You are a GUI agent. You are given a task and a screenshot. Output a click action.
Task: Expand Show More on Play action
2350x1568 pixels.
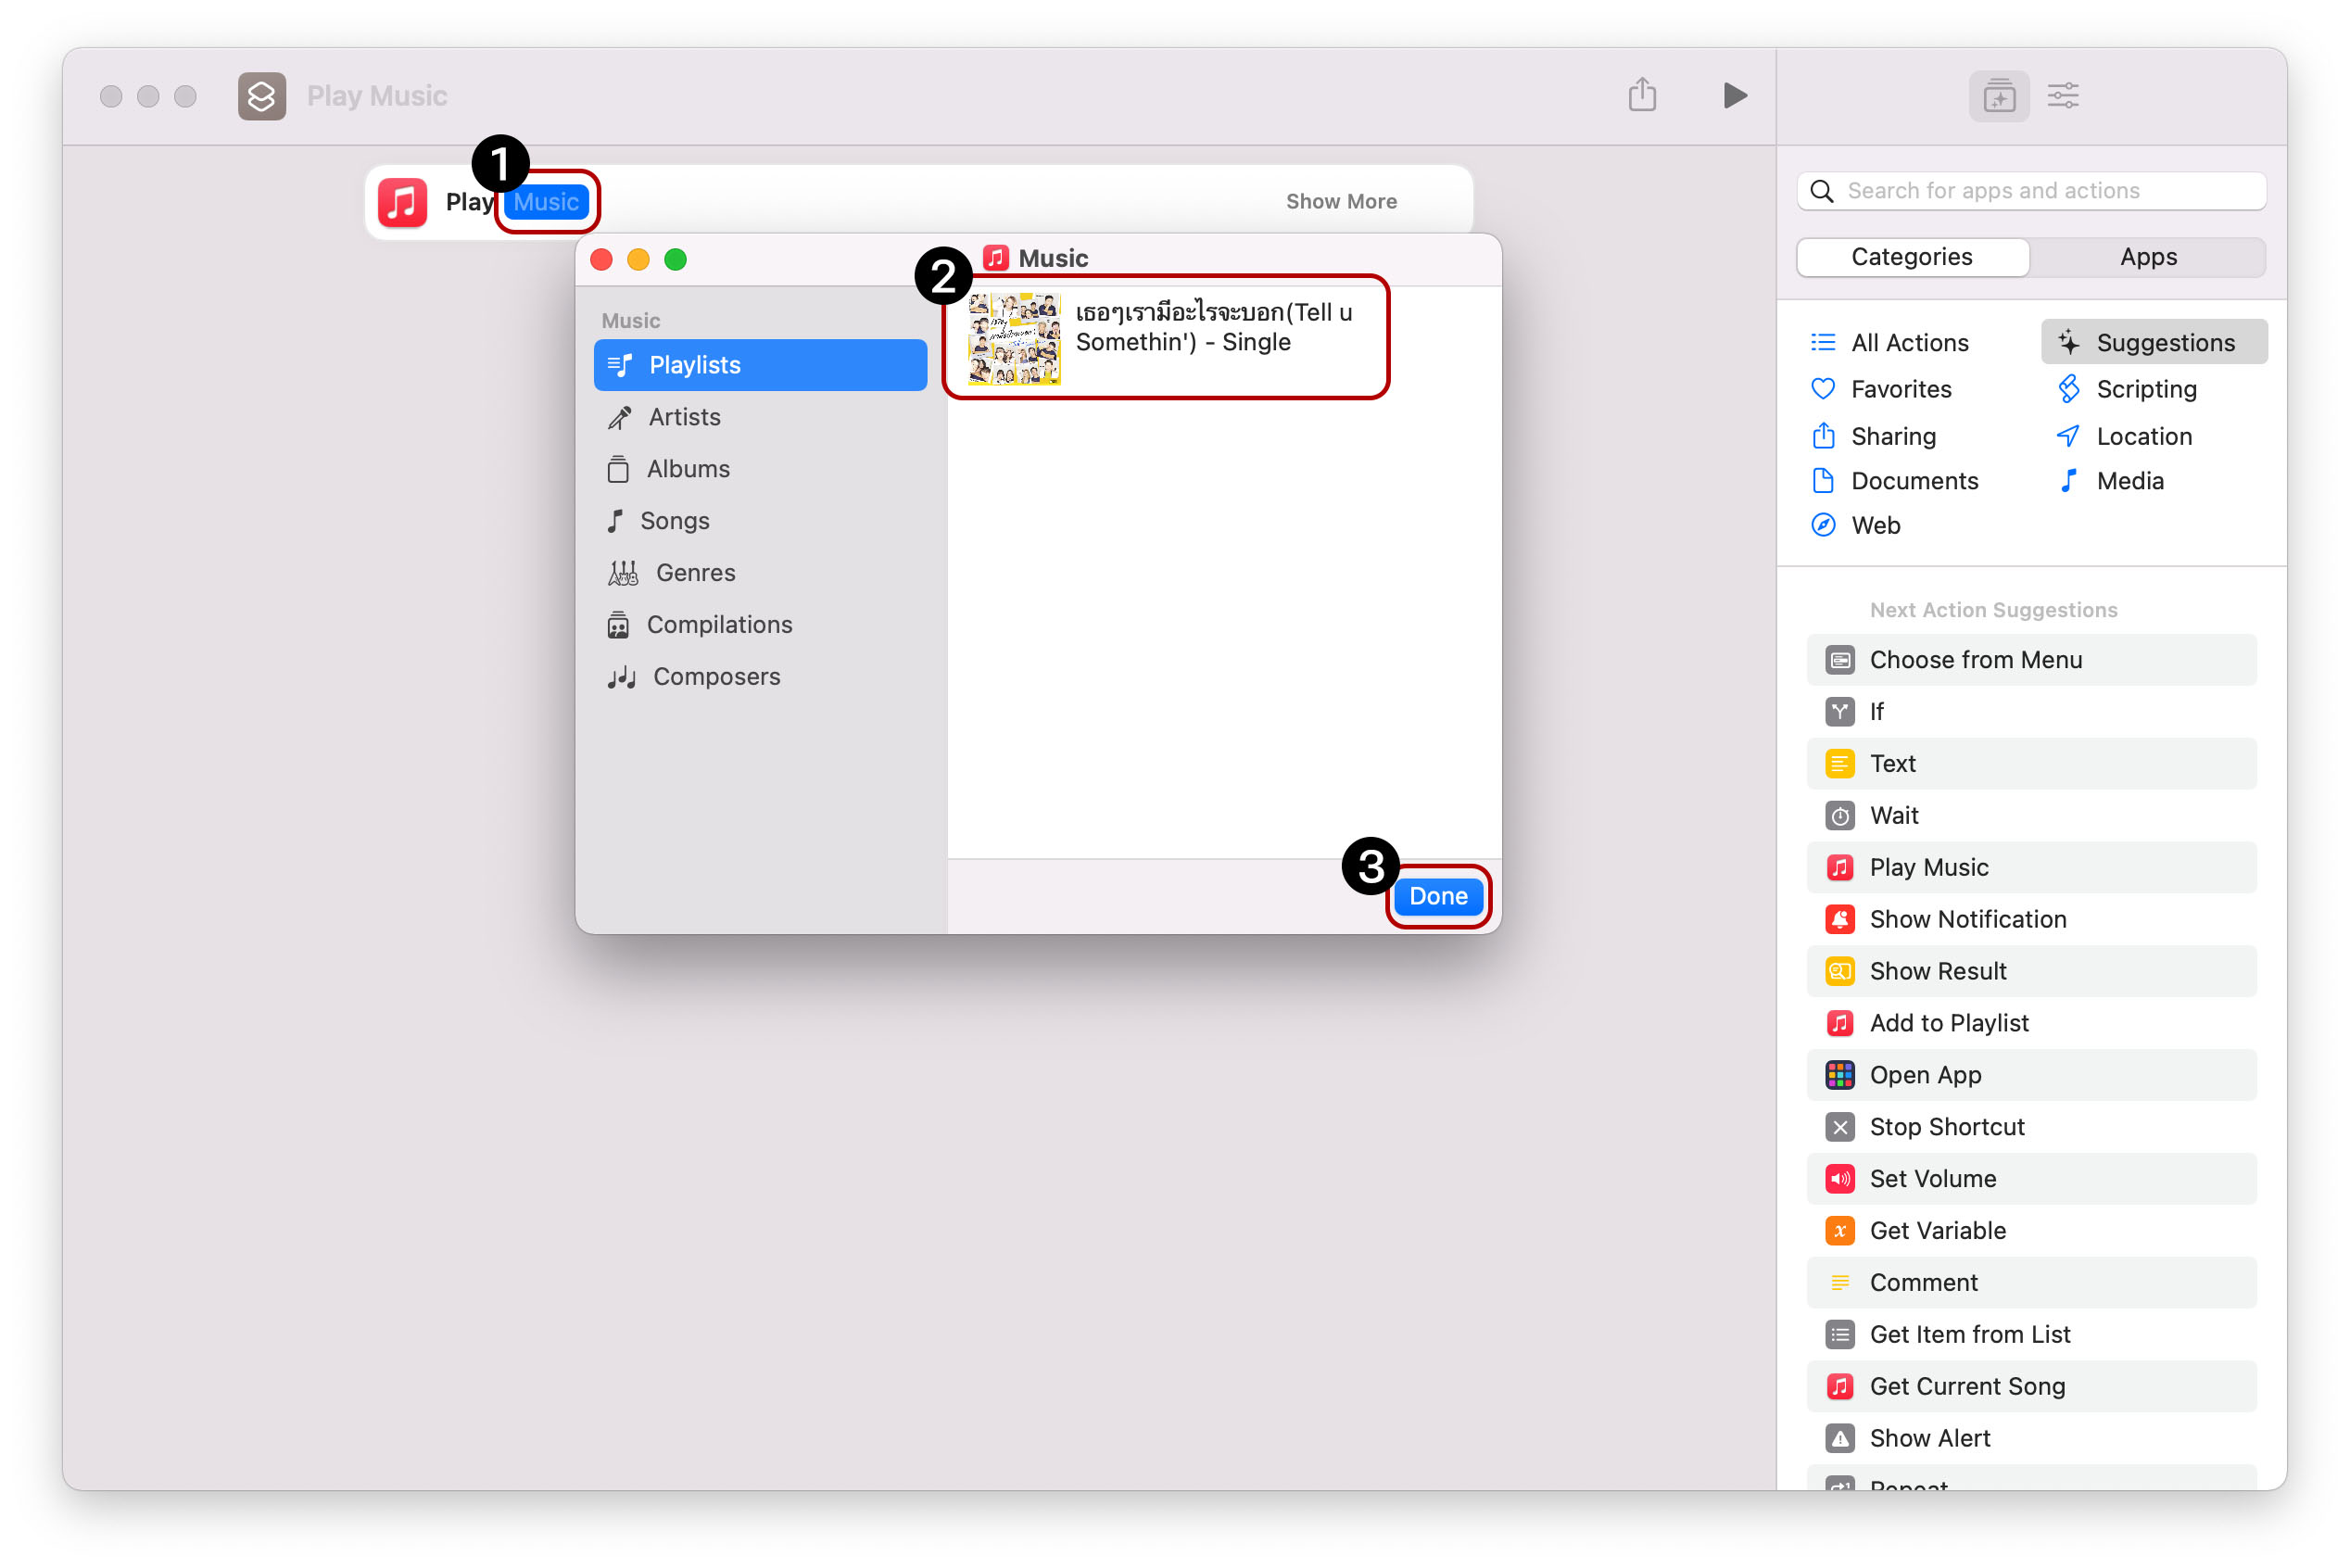pos(1341,201)
